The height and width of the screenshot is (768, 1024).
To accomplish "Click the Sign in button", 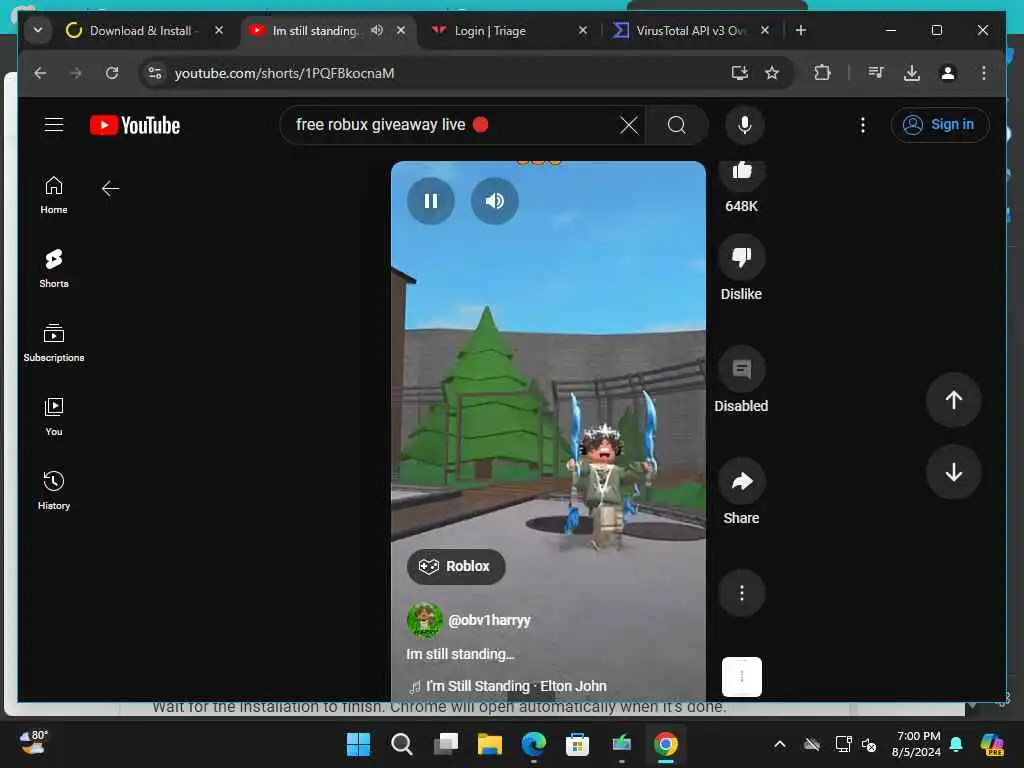I will (x=939, y=125).
